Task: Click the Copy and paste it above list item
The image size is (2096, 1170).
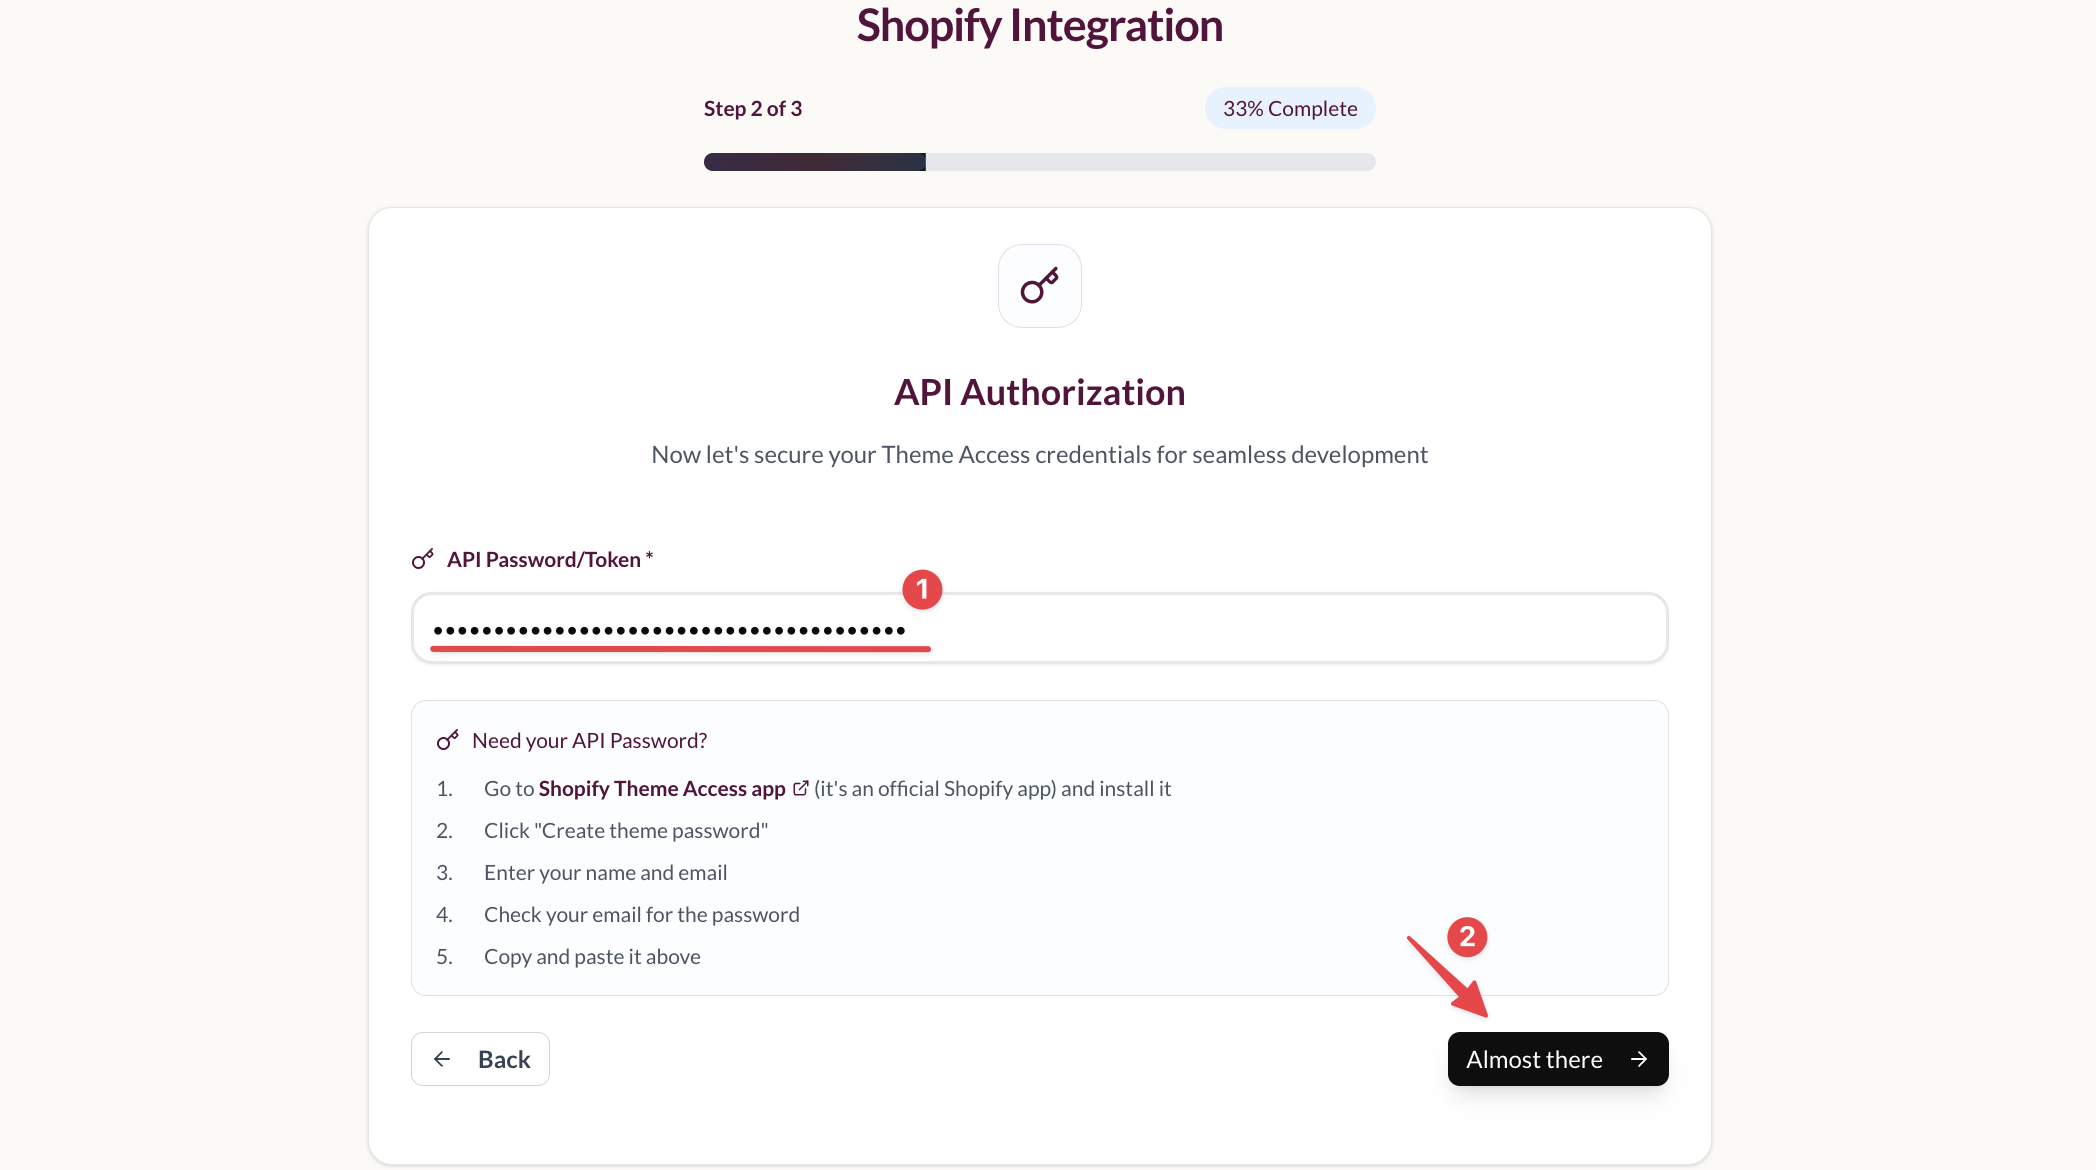Action: [x=592, y=956]
